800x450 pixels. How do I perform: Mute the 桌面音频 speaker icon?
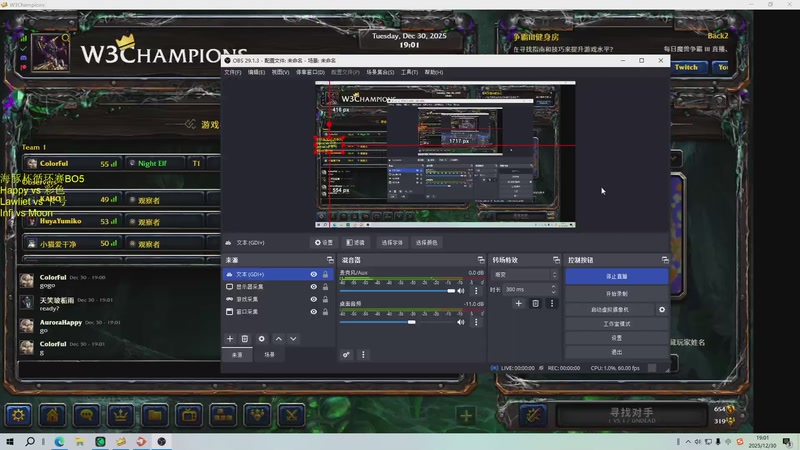click(x=461, y=322)
